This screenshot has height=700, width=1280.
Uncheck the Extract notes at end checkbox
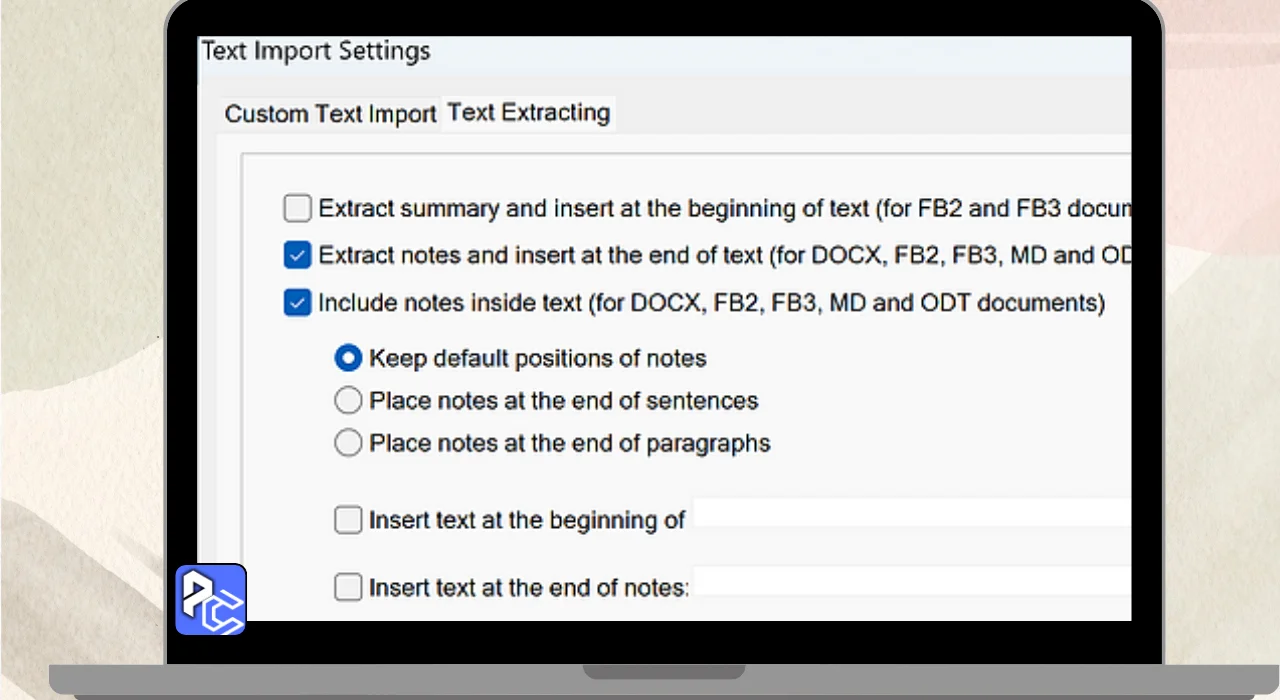click(297, 256)
